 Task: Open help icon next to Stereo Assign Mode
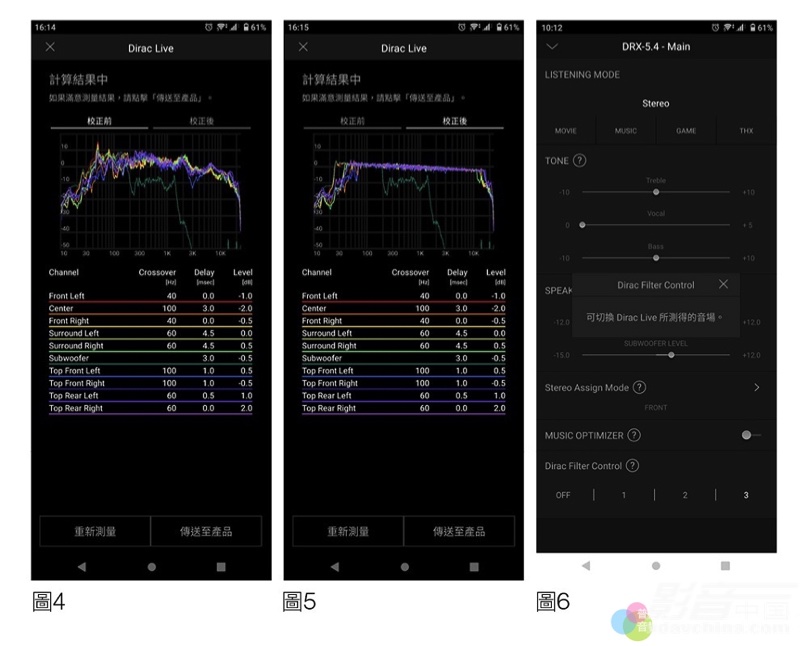[639, 387]
